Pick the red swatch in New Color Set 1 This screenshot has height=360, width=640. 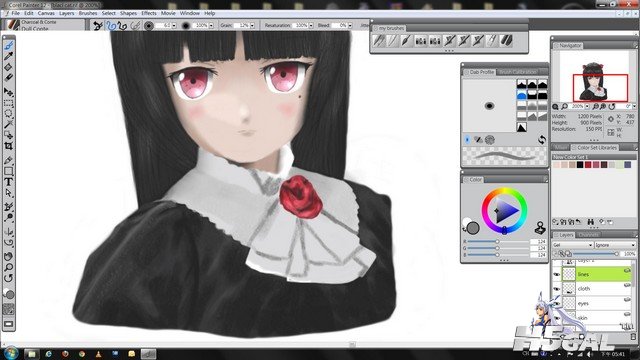[588, 165]
